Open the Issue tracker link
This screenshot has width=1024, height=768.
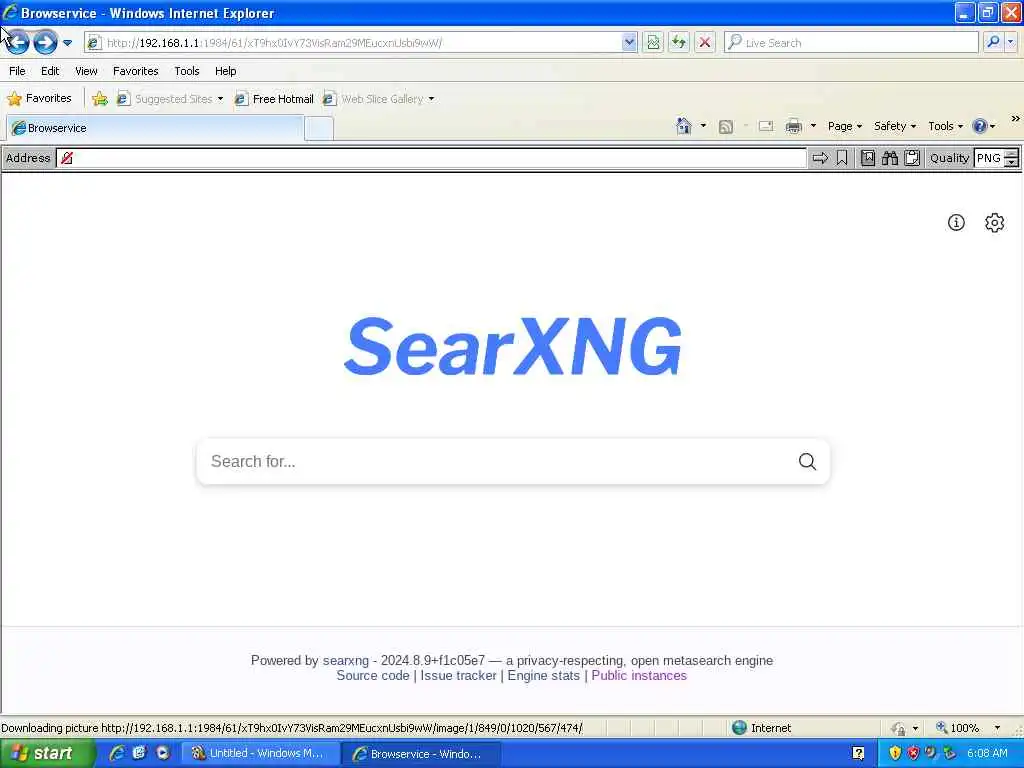[458, 676]
